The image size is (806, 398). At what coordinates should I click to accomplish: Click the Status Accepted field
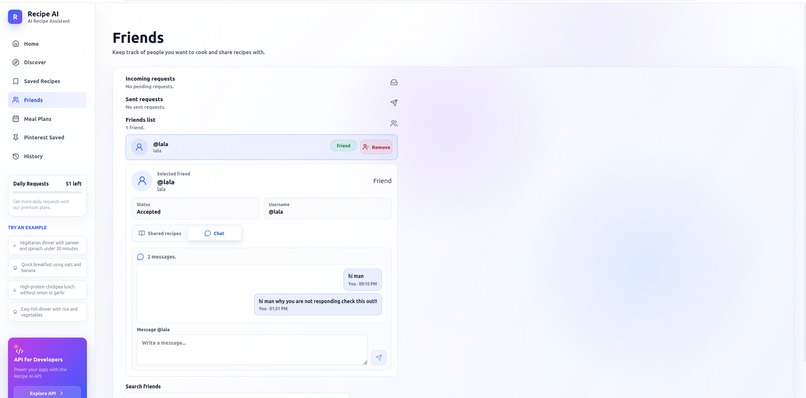[x=195, y=208]
